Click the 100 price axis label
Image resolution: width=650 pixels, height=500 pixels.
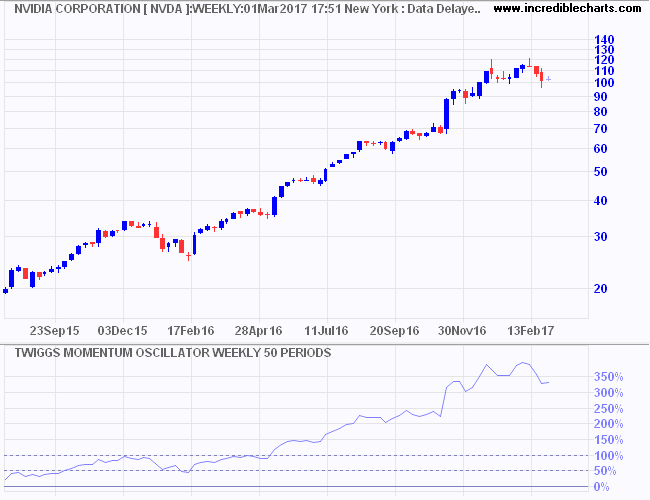pyautogui.click(x=604, y=83)
